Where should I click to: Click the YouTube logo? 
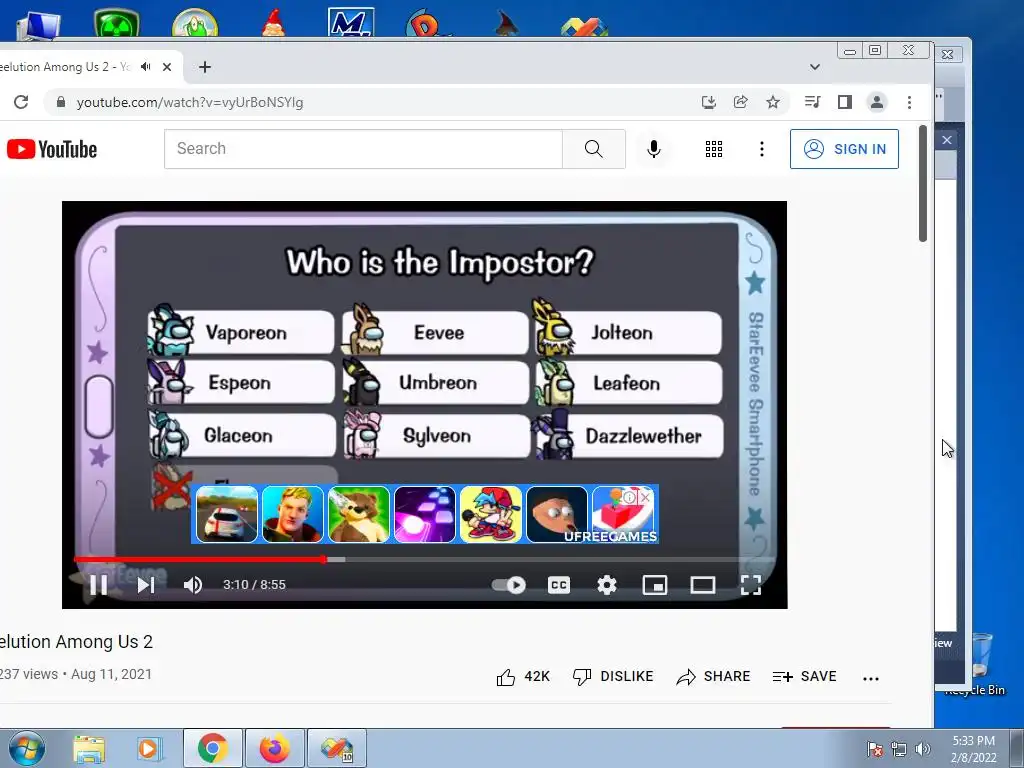pyautogui.click(x=52, y=150)
